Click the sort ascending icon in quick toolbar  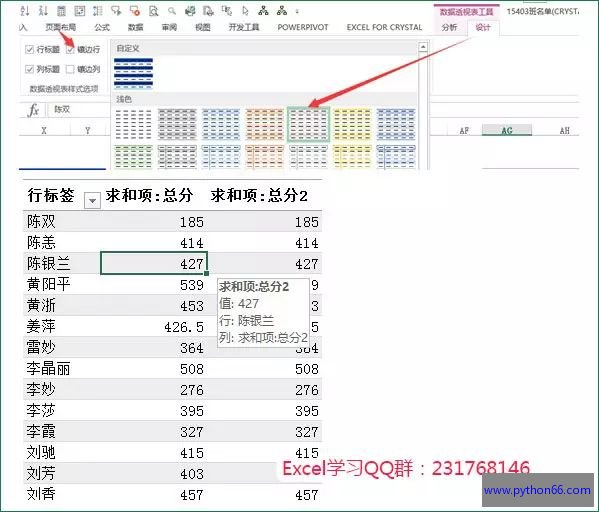click(x=25, y=11)
